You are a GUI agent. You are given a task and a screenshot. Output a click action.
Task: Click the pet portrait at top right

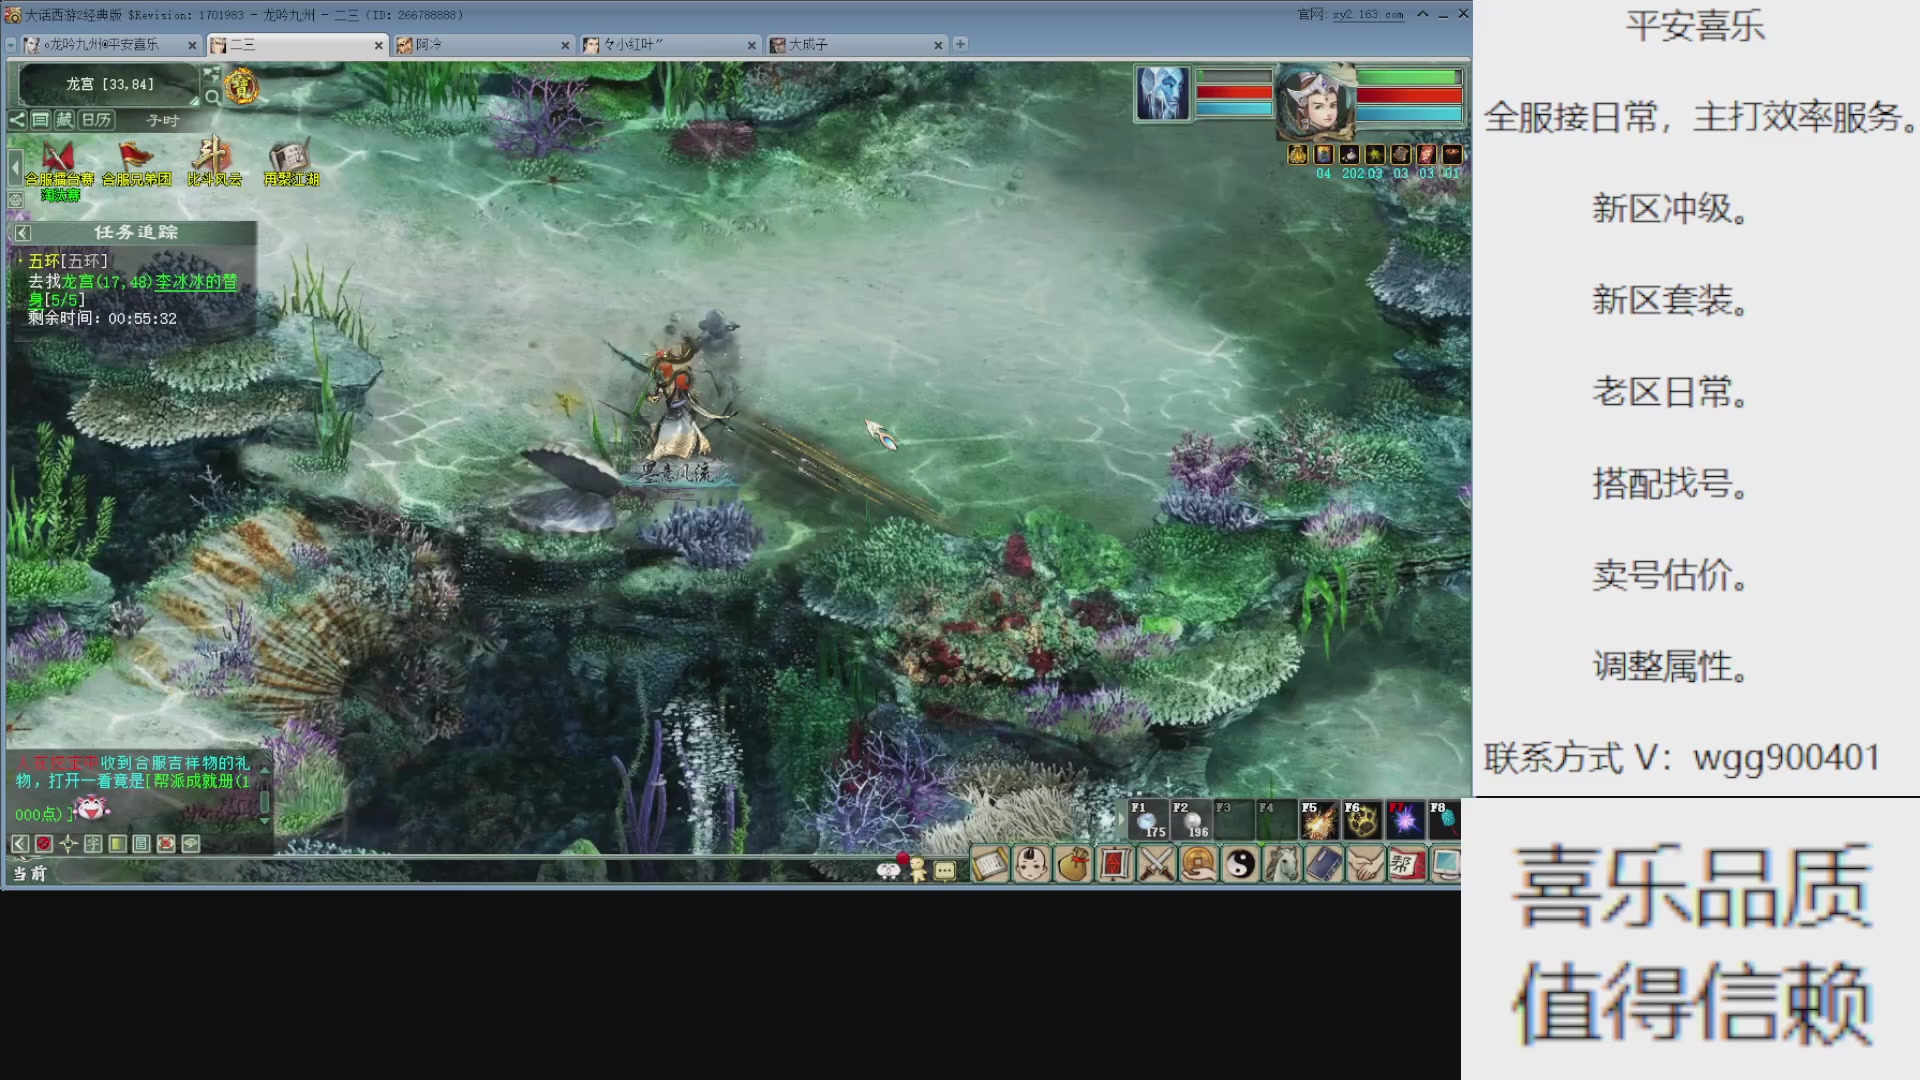click(x=1163, y=94)
